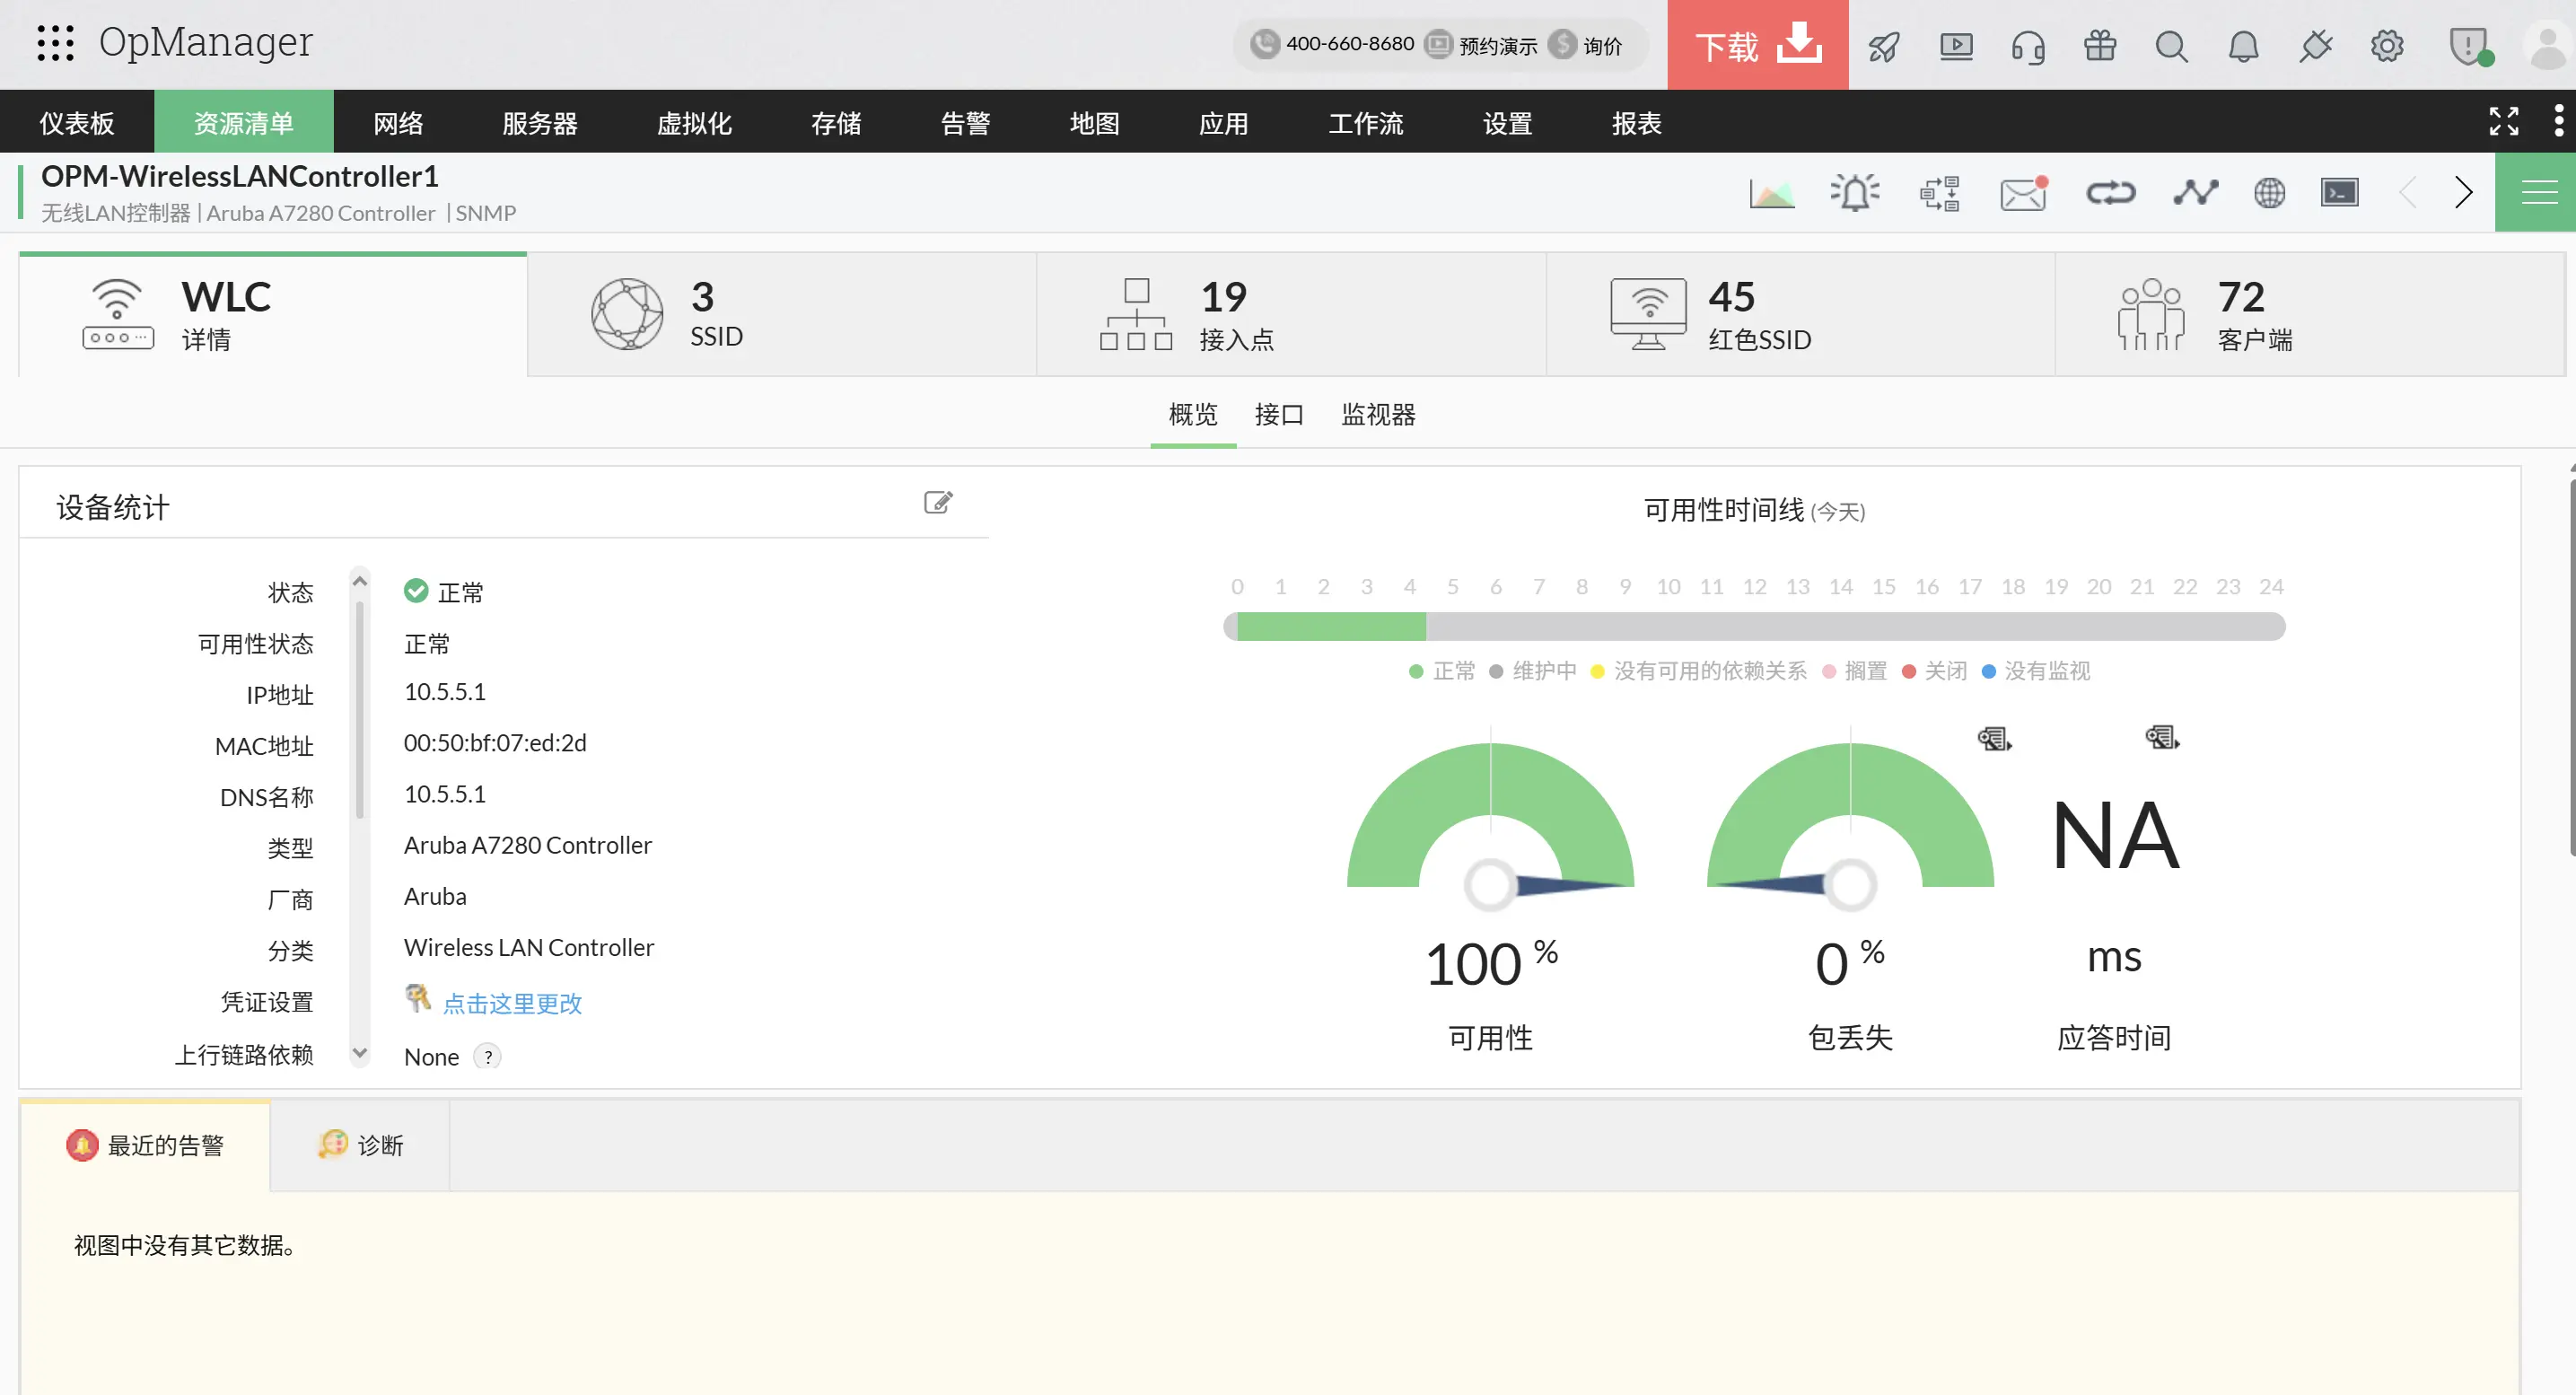The height and width of the screenshot is (1395, 2576).
Task: Click the notification bell in the top bar
Action: (x=2244, y=46)
